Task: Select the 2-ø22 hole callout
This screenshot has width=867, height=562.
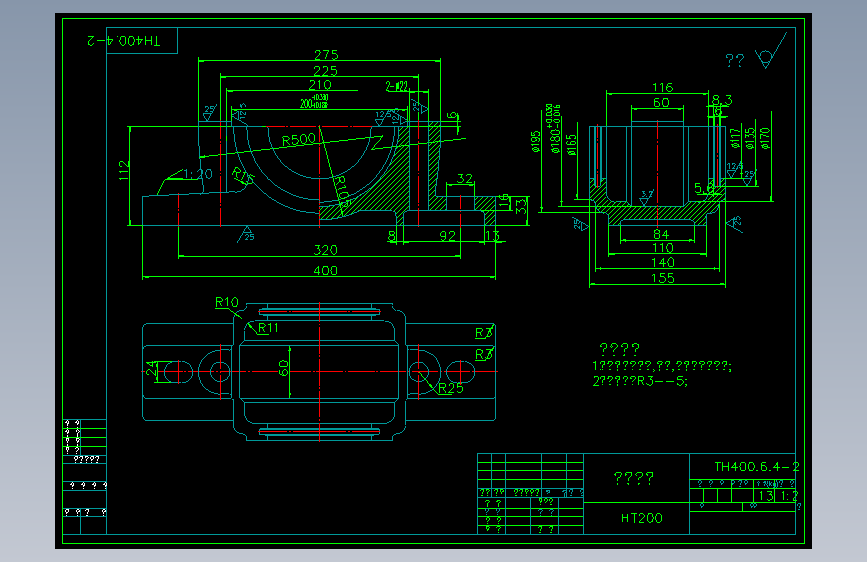Action: (x=397, y=86)
